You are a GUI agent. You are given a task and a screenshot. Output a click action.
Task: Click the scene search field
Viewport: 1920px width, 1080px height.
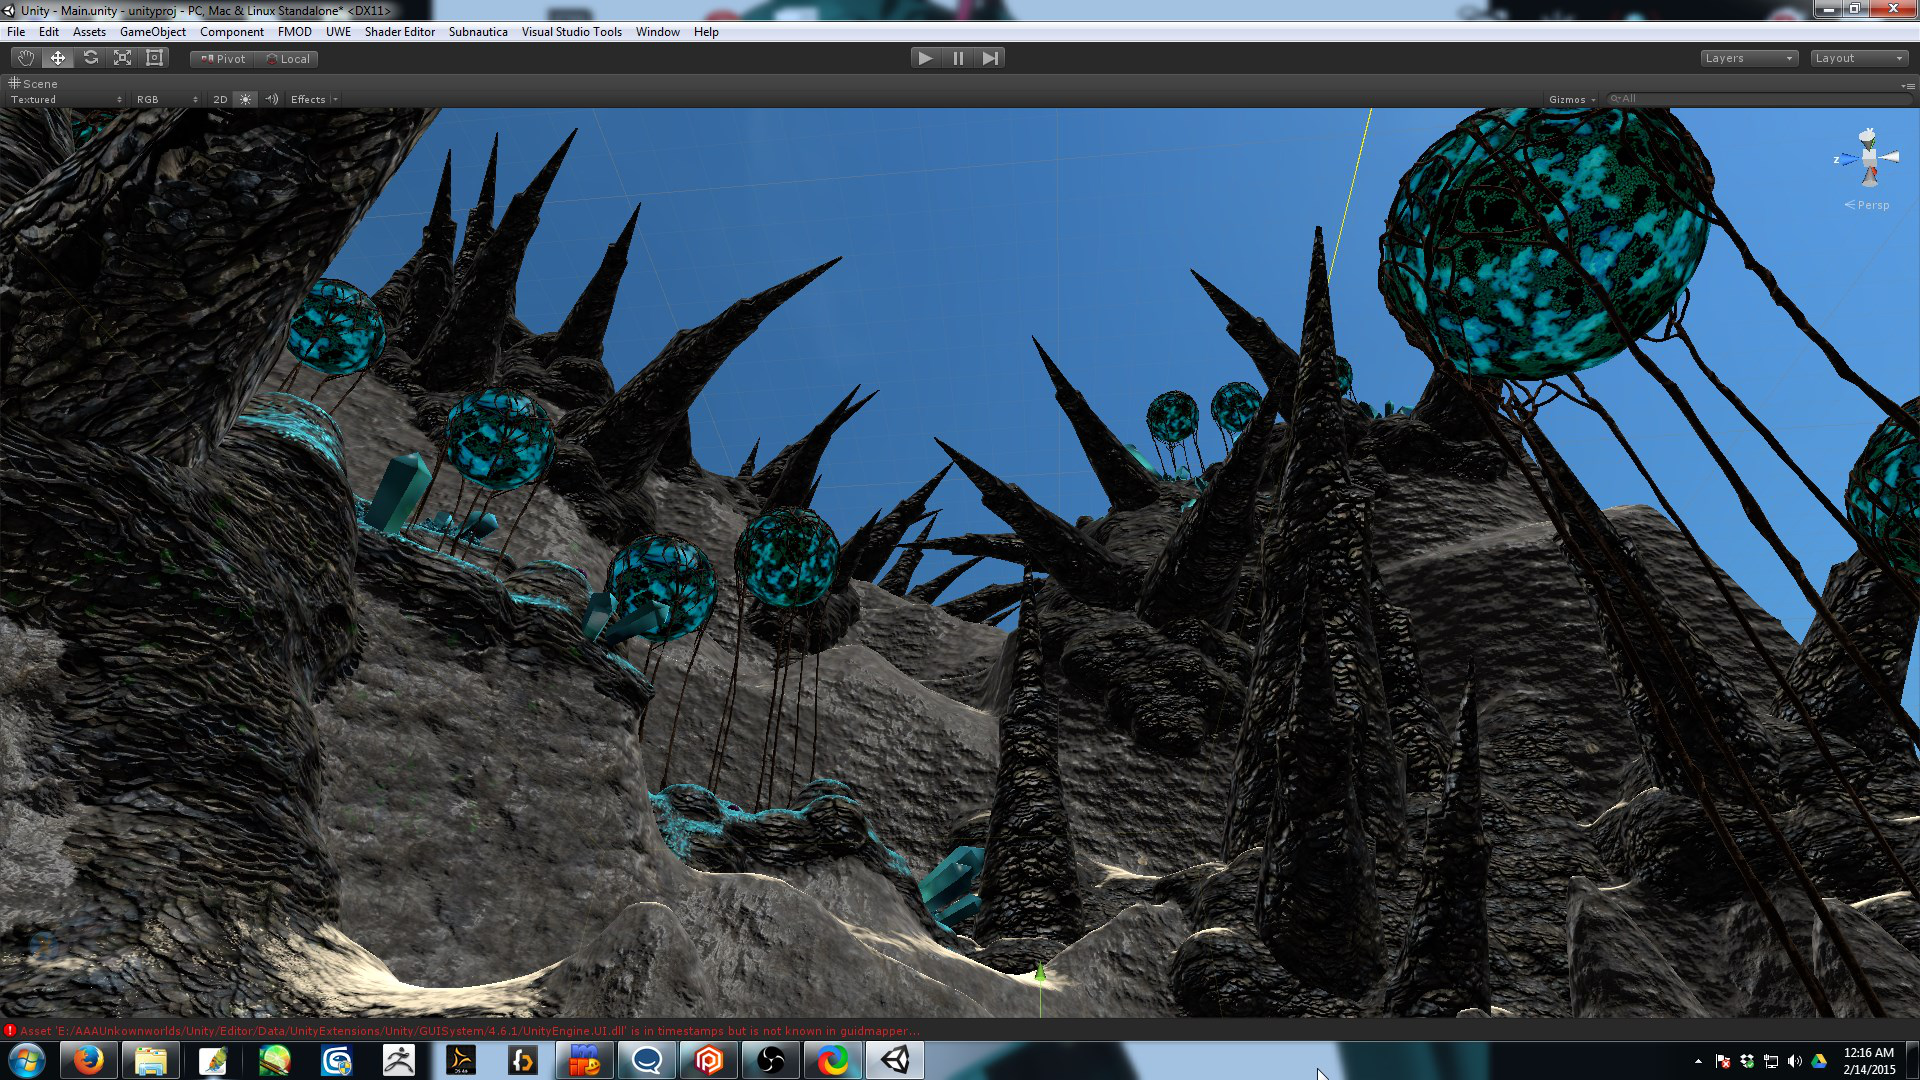[1758, 99]
